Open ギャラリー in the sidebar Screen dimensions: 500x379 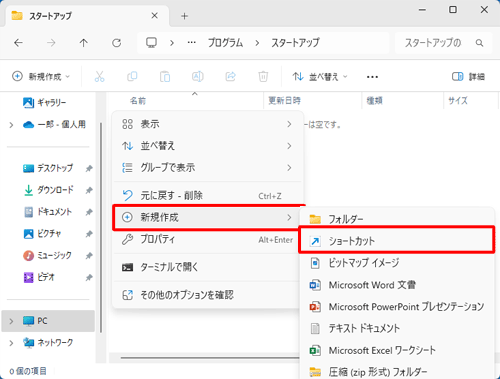(x=45, y=102)
